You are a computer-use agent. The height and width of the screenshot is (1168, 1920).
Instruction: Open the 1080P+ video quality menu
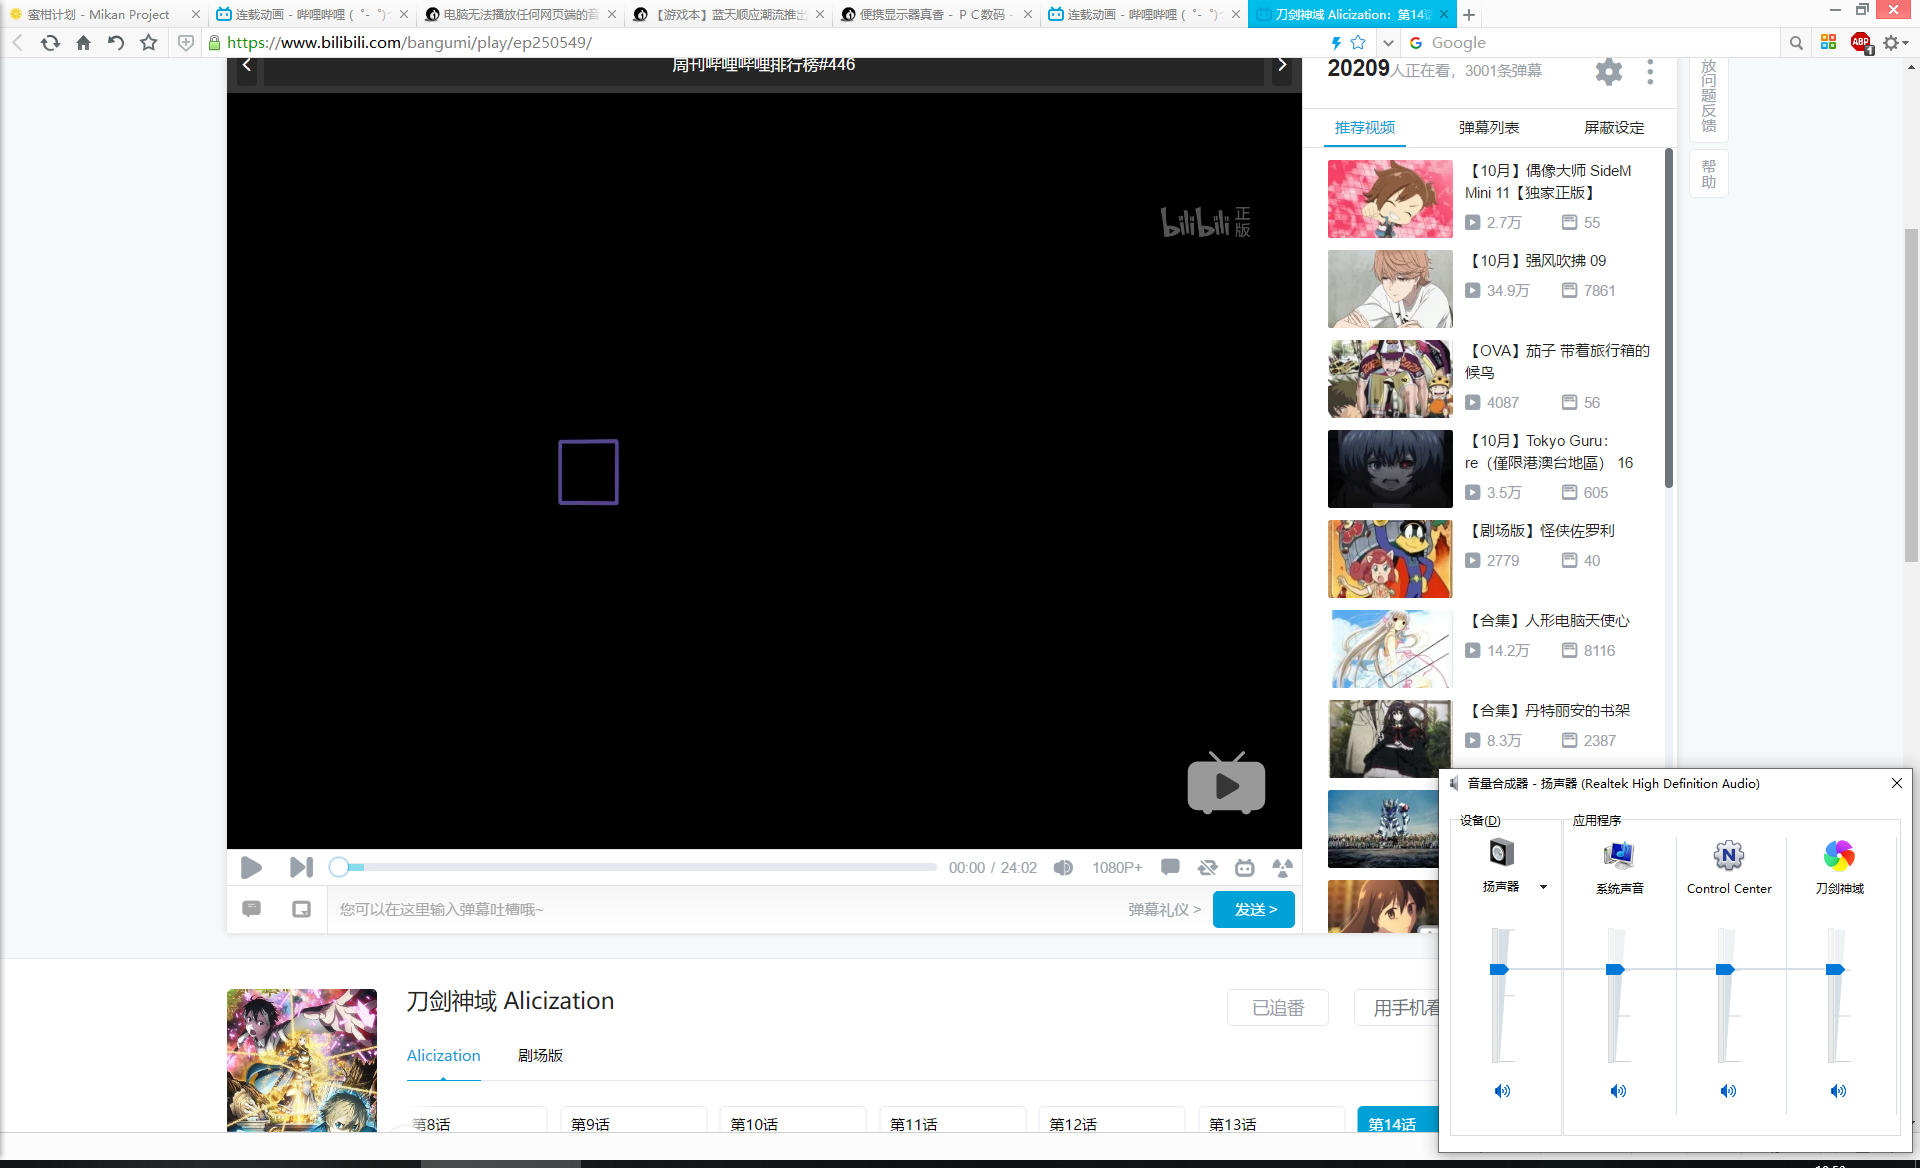1117,867
